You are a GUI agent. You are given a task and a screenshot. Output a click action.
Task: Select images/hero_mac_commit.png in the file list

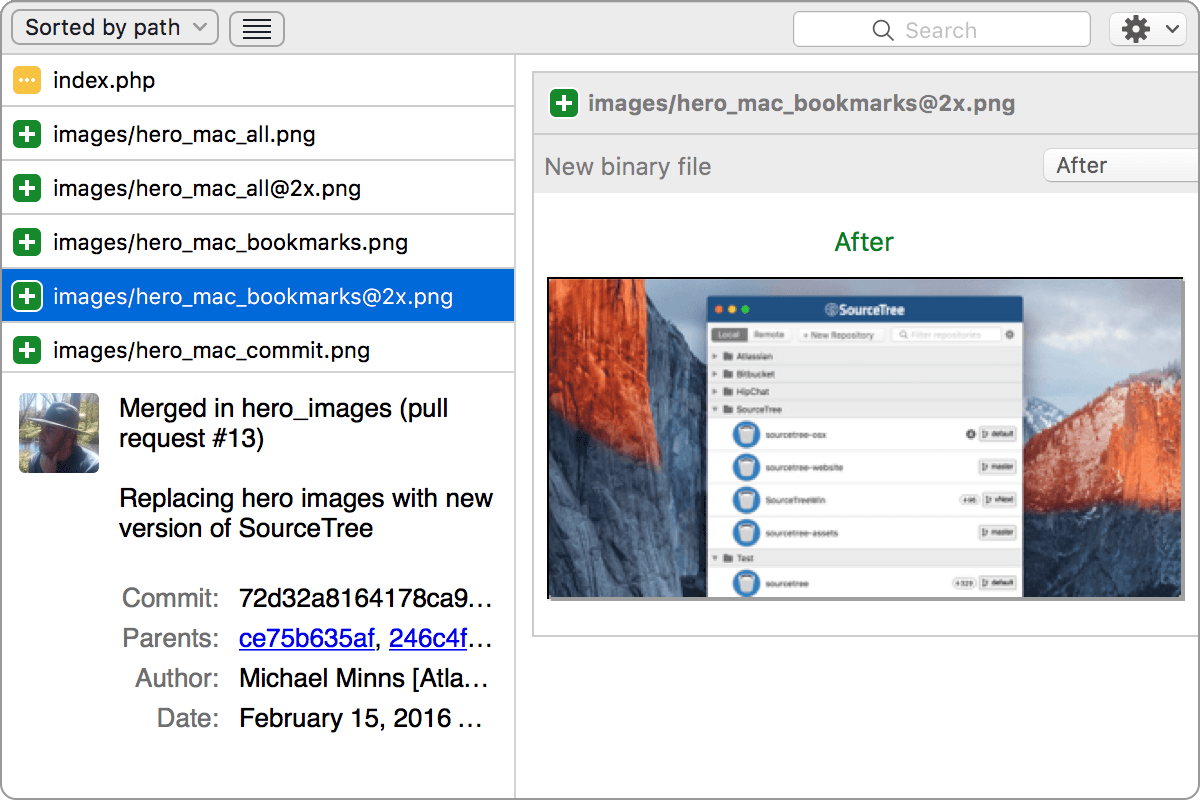[x=200, y=349]
